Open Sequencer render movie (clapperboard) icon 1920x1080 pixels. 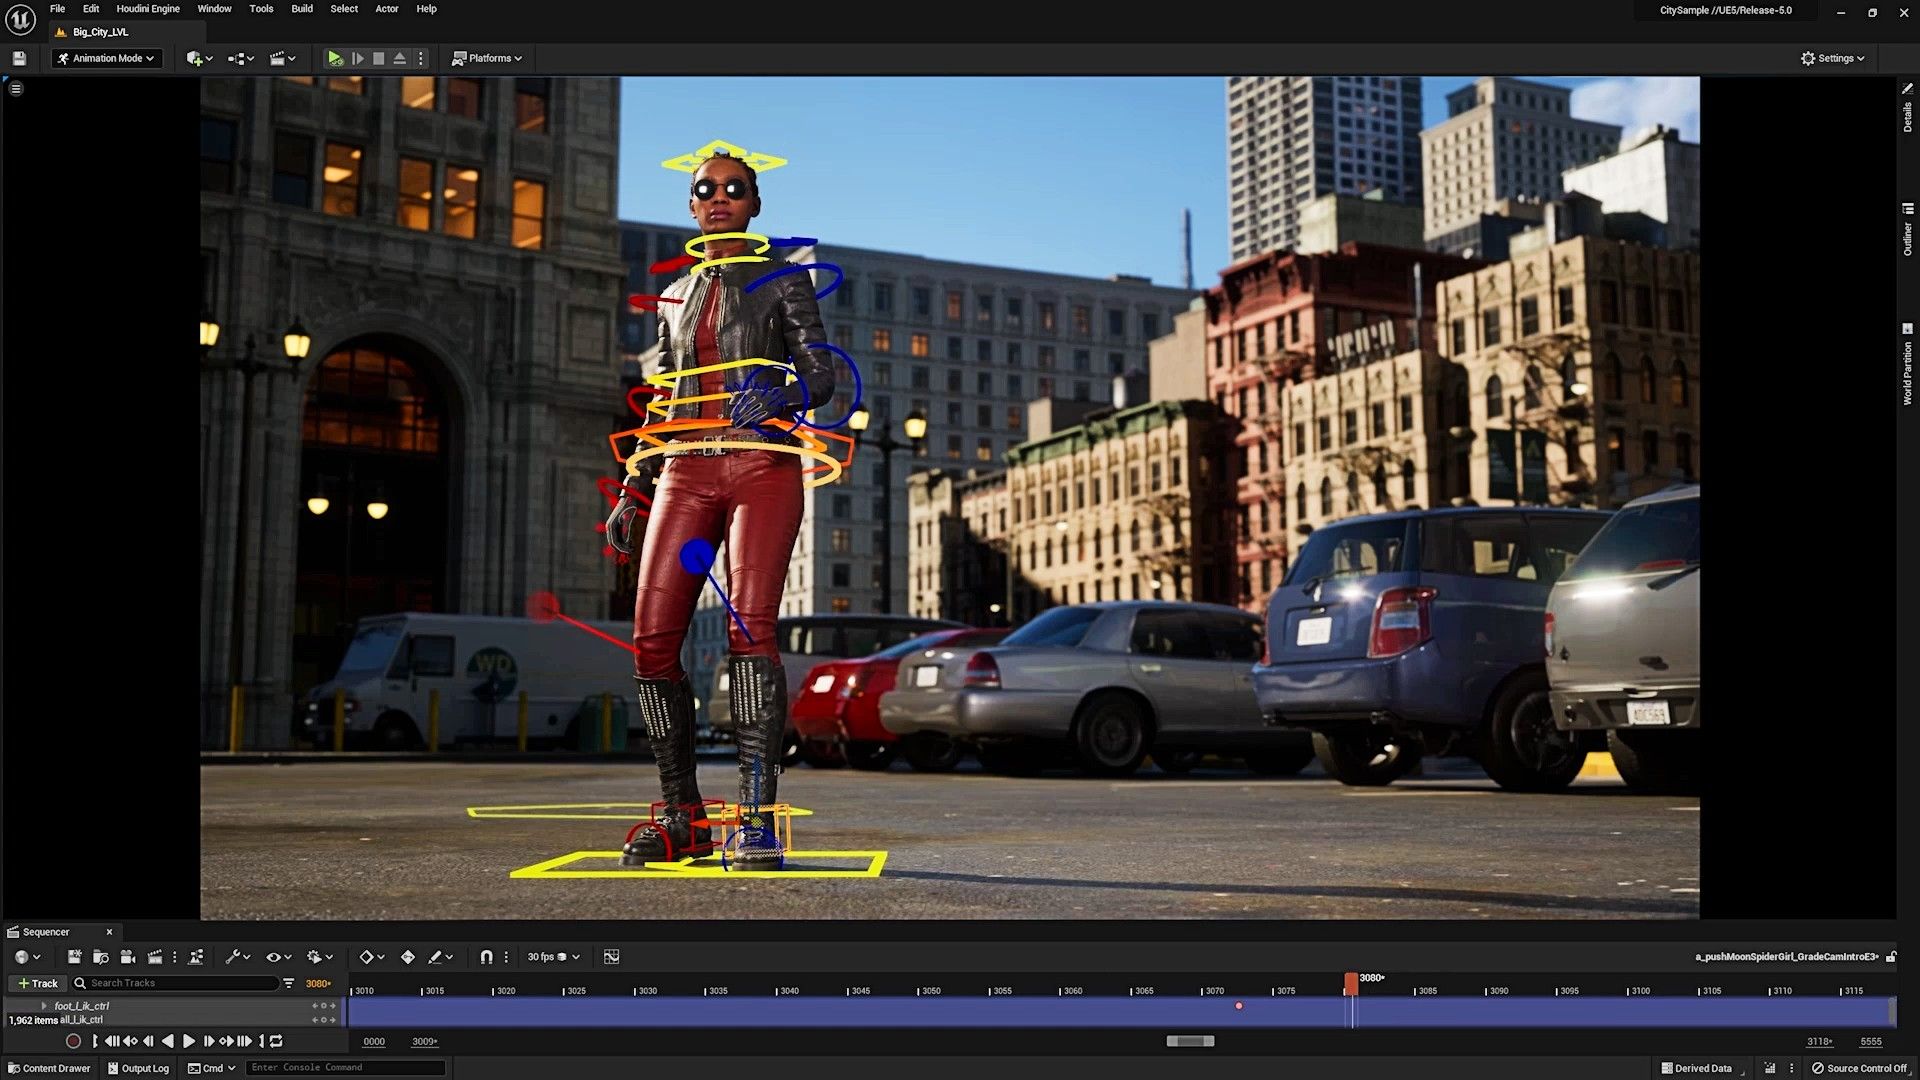[155, 957]
